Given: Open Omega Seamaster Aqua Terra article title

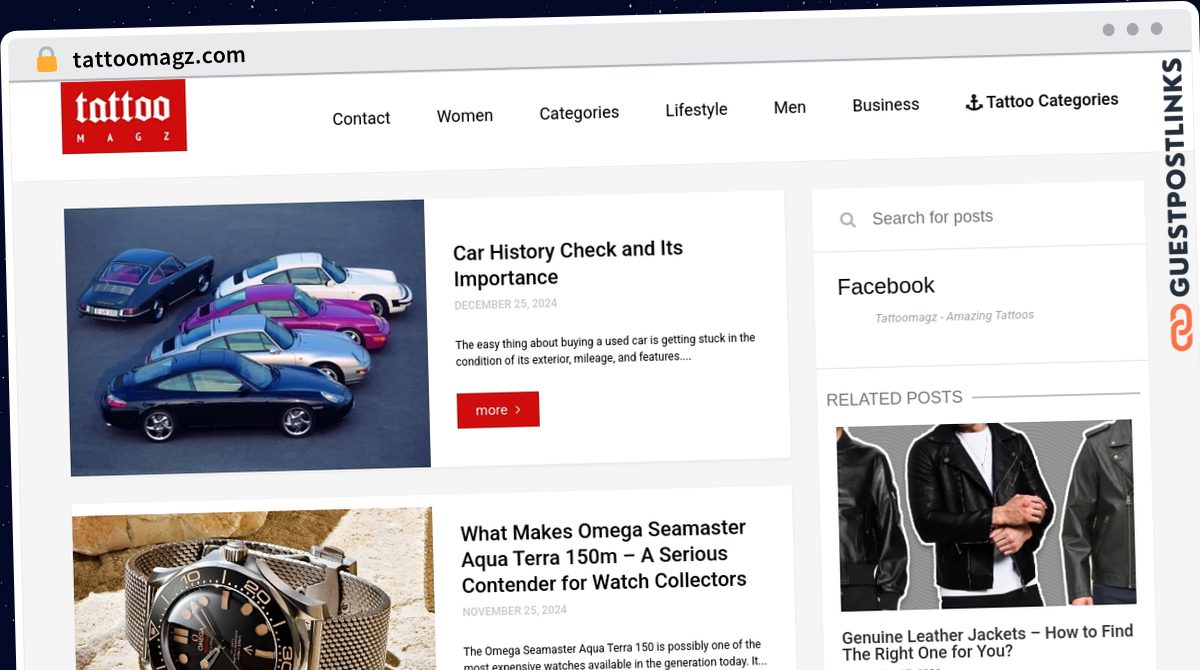Looking at the screenshot, I should tap(604, 556).
